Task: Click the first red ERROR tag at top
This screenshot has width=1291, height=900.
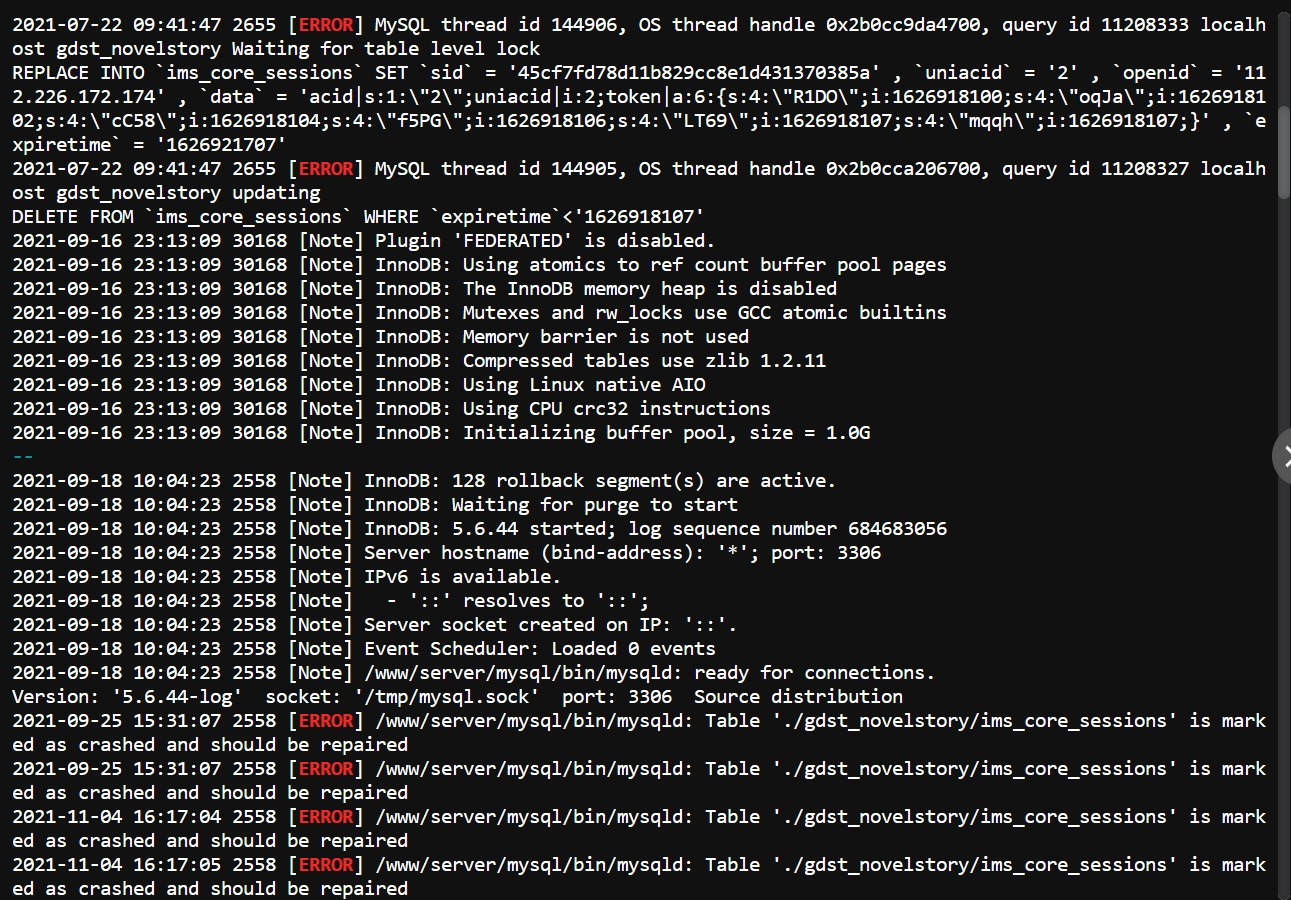Action: click(x=326, y=25)
